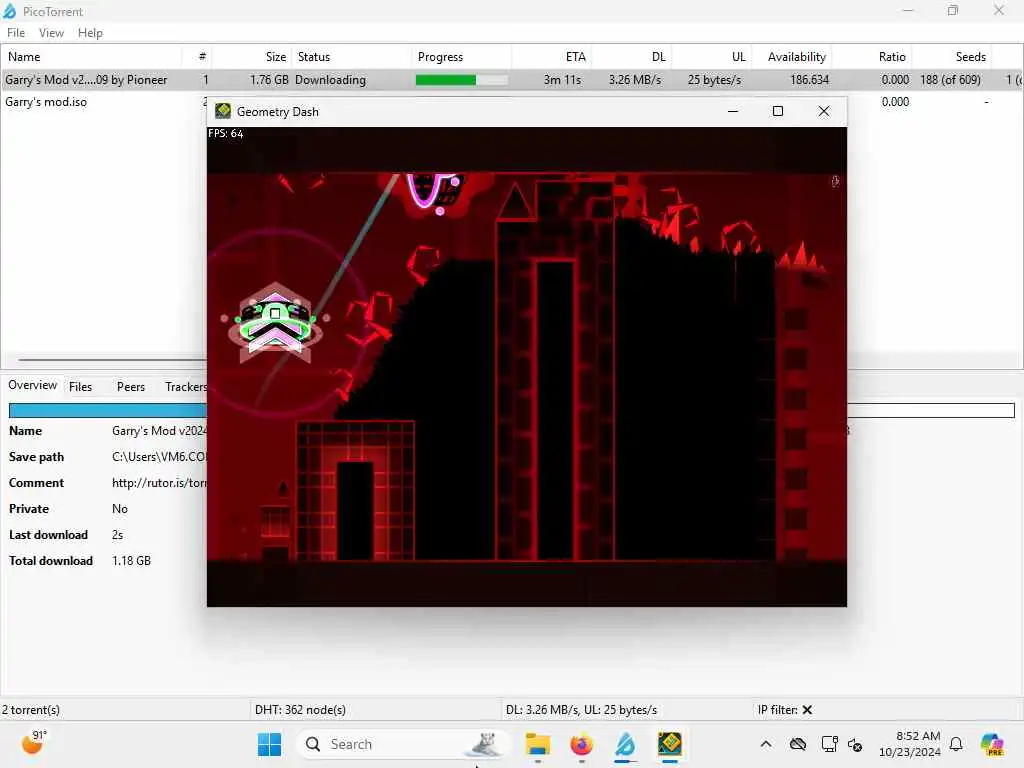Click the DL/UL speed status bar entry
Screen dimensions: 1024x768
pos(581,710)
